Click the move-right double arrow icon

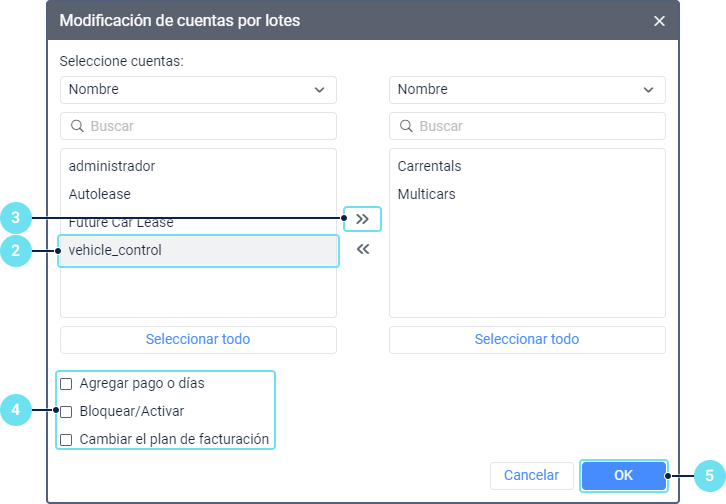[x=362, y=218]
